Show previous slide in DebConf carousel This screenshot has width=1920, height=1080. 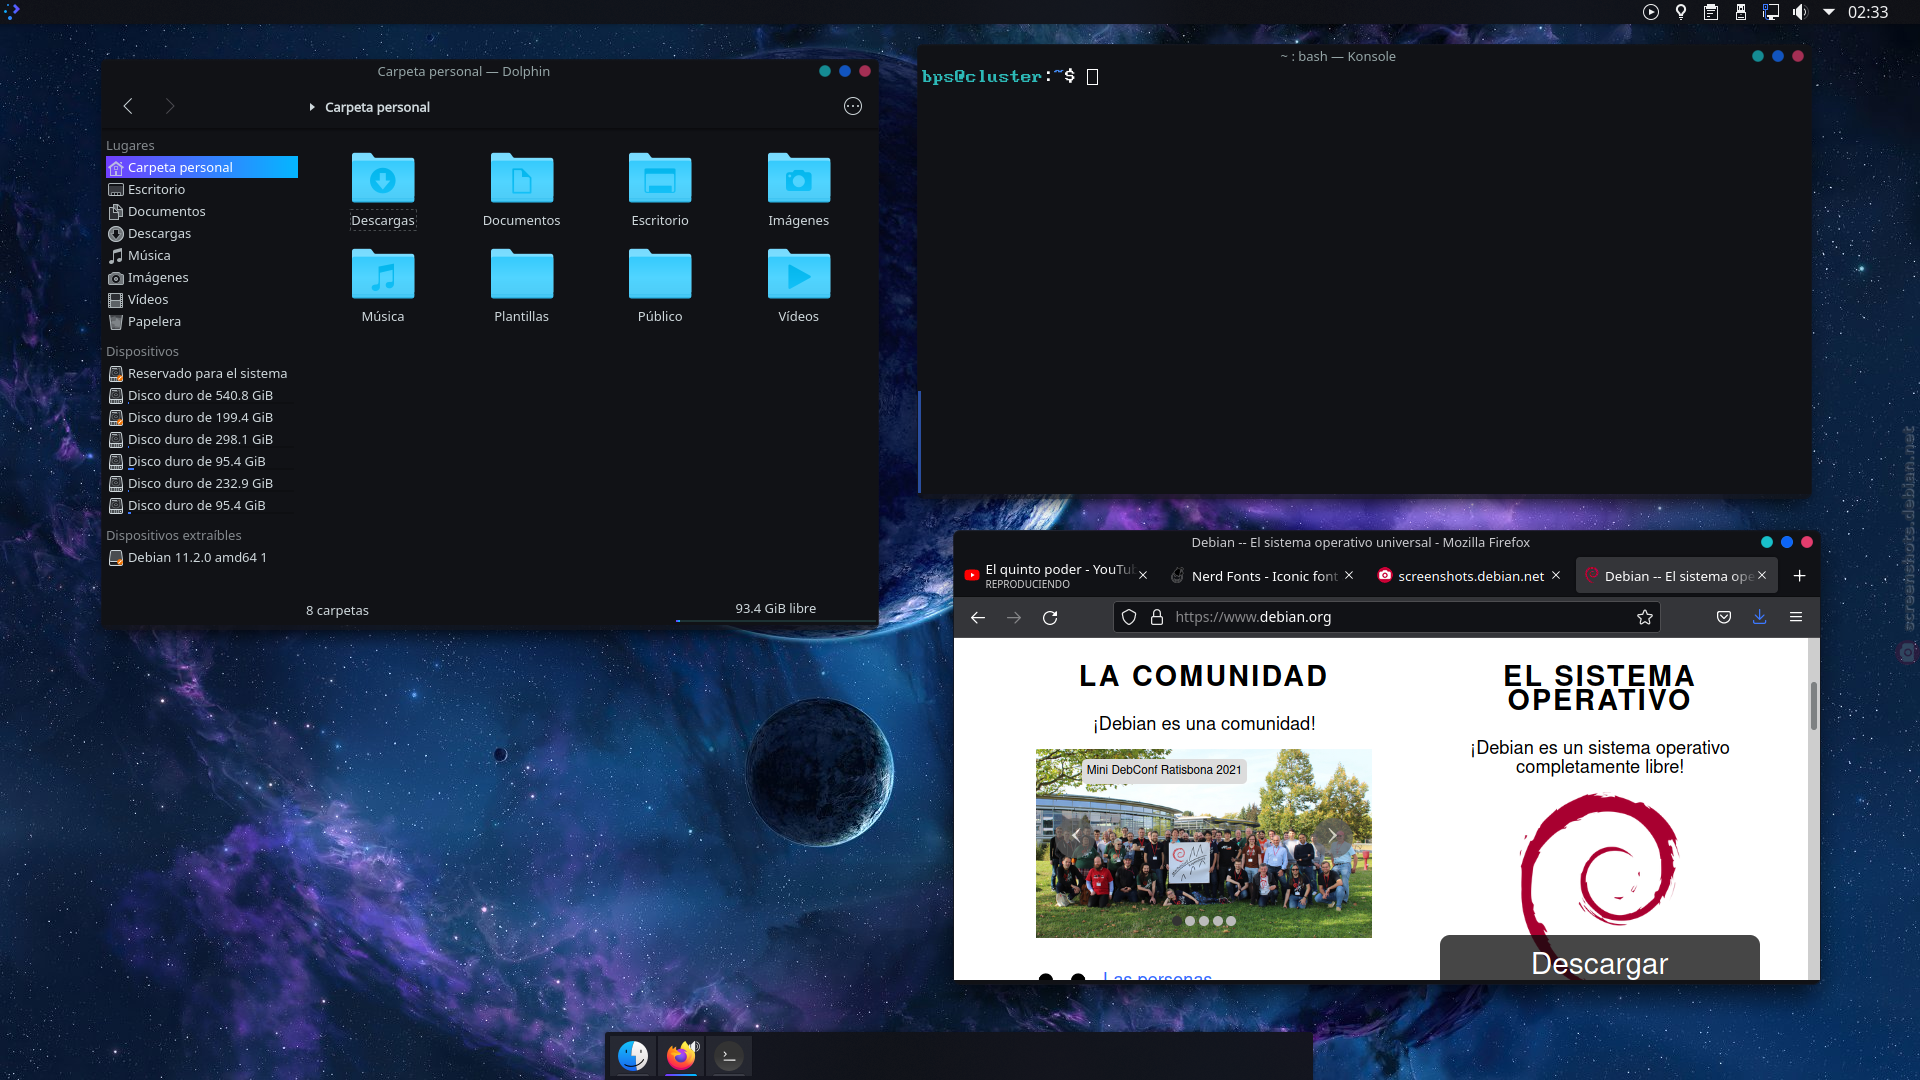1076,836
